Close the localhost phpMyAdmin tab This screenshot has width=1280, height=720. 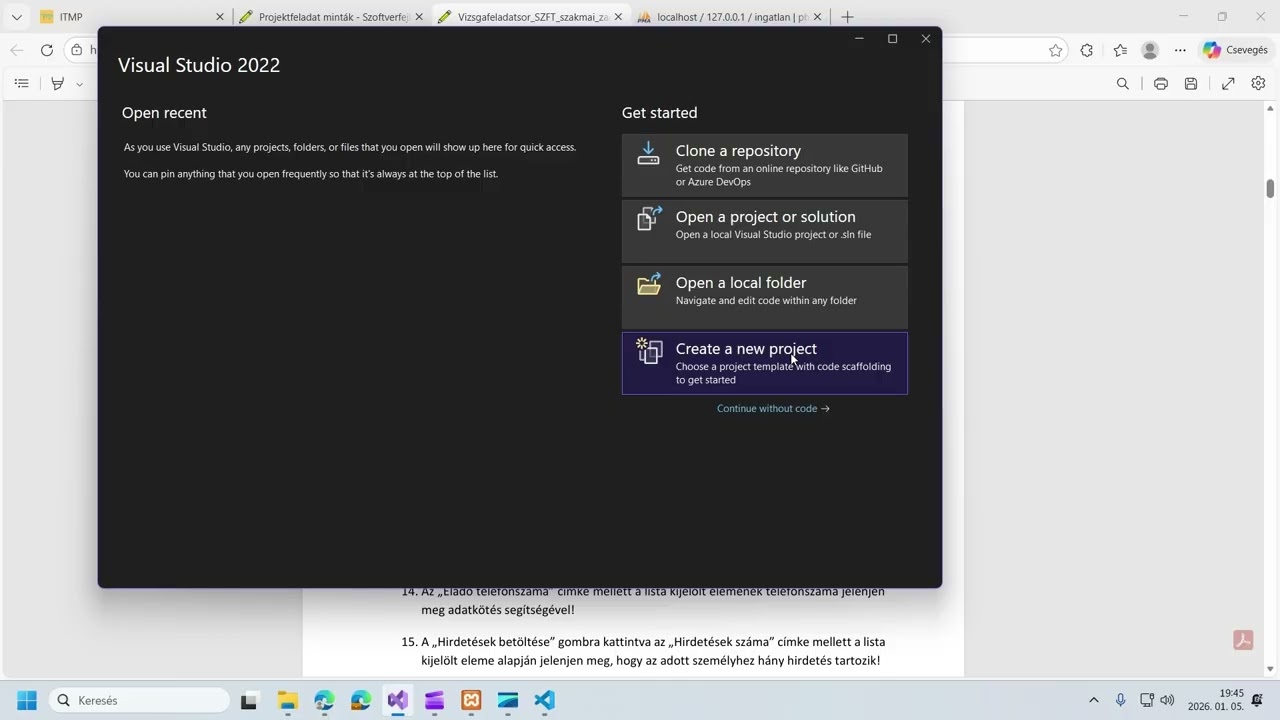[x=817, y=17]
